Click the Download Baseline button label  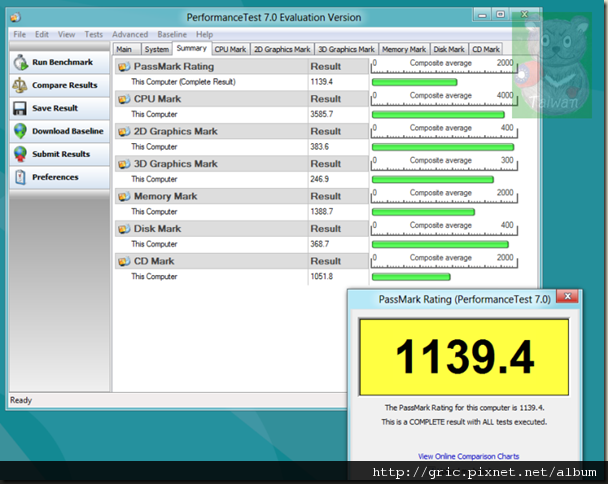[x=68, y=131]
